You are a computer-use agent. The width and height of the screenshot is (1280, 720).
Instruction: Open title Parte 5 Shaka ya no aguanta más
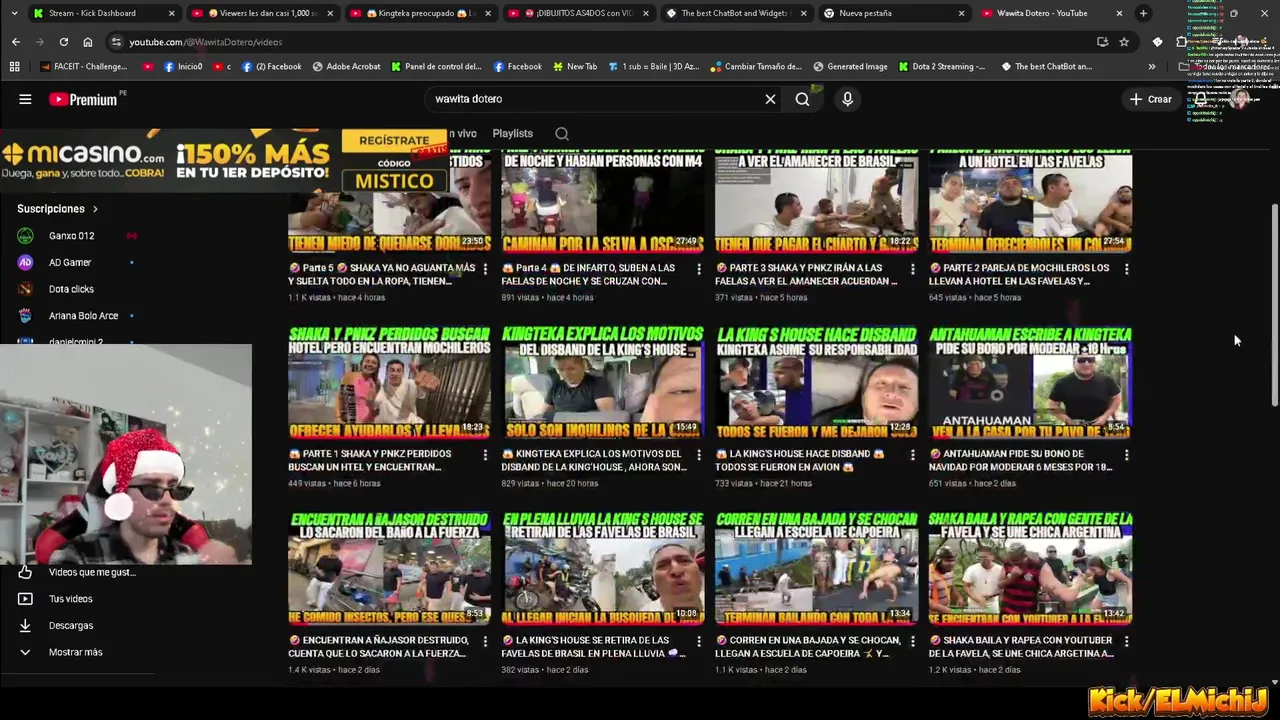point(382,275)
